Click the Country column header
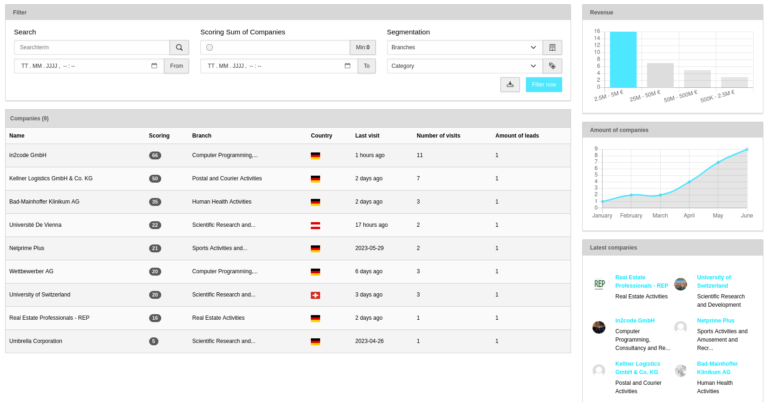 [321, 136]
